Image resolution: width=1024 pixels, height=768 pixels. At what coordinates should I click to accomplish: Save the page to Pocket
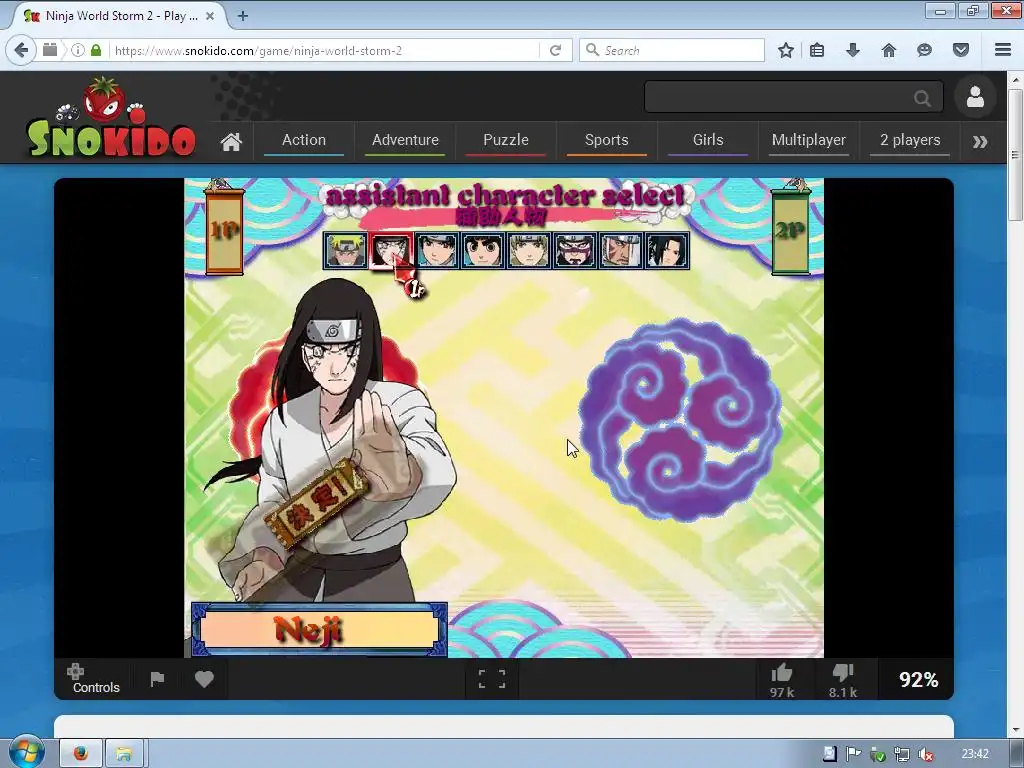tap(961, 50)
